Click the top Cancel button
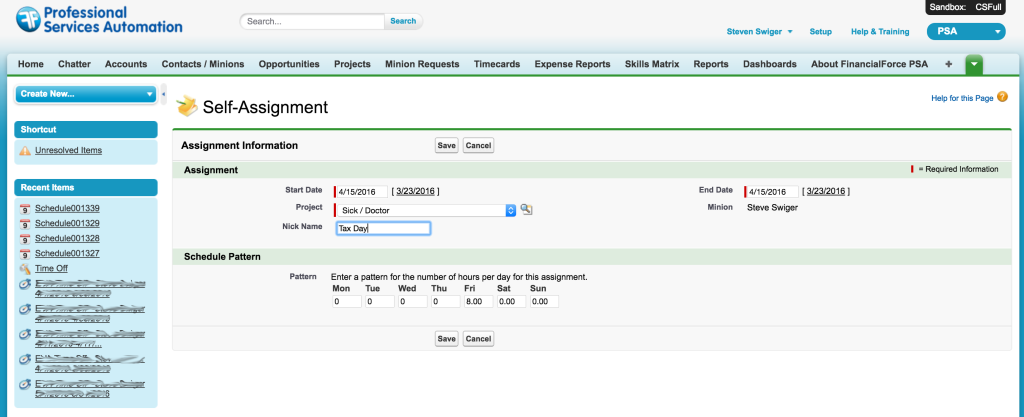The height and width of the screenshot is (417, 1024). [x=478, y=146]
